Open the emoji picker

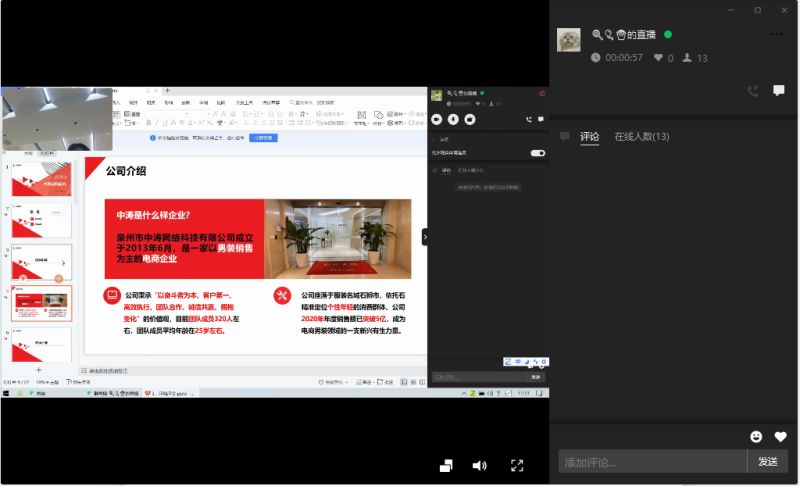coord(756,437)
